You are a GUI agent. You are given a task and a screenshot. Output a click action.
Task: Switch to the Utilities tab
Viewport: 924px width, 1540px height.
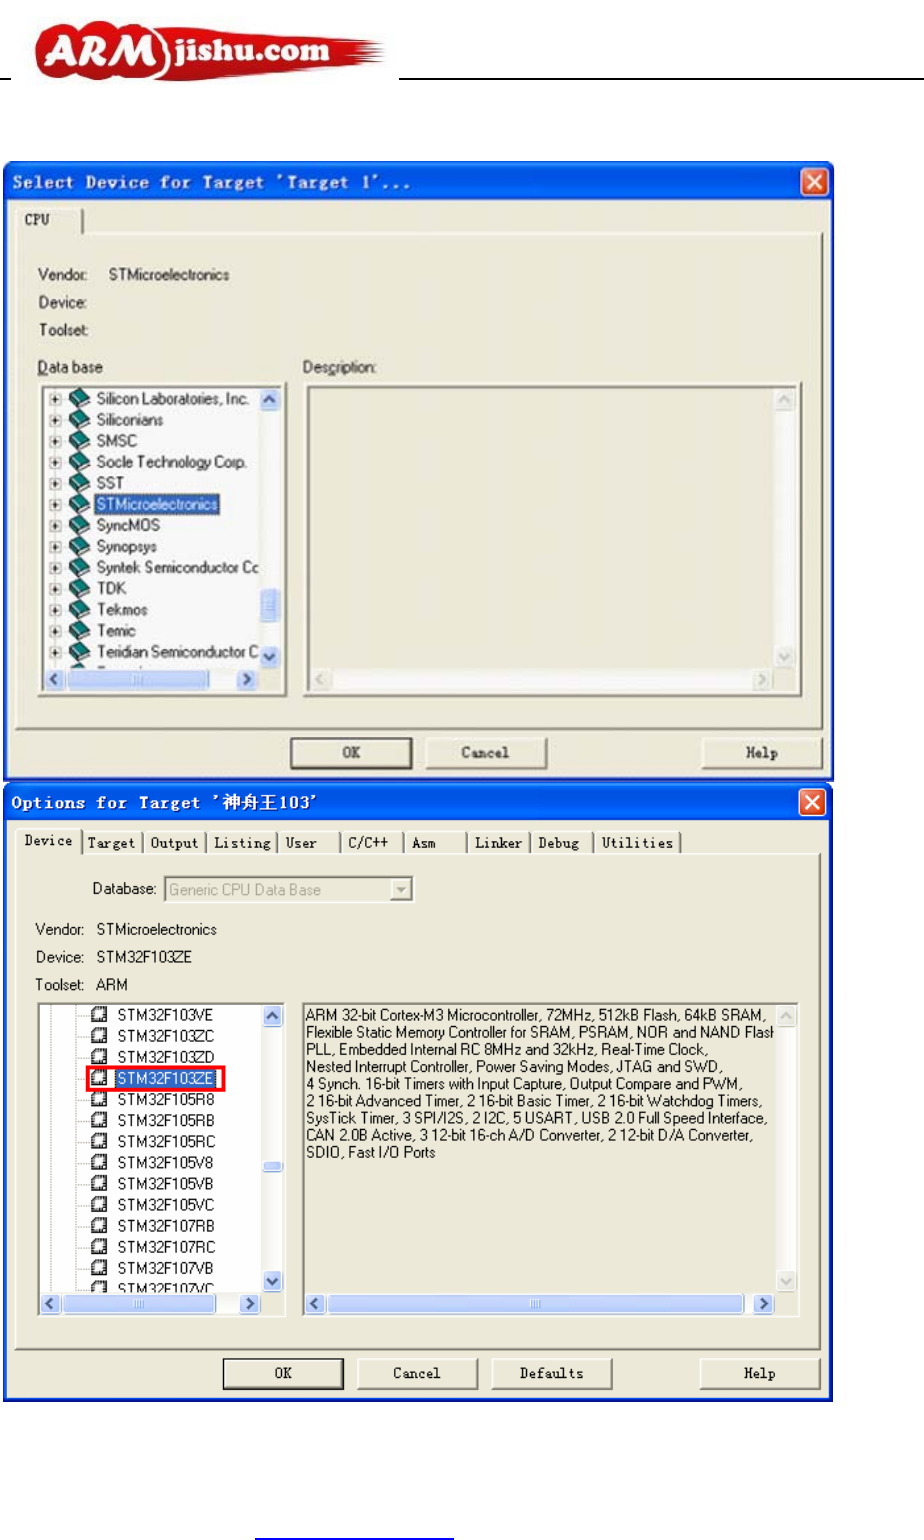[x=637, y=843]
